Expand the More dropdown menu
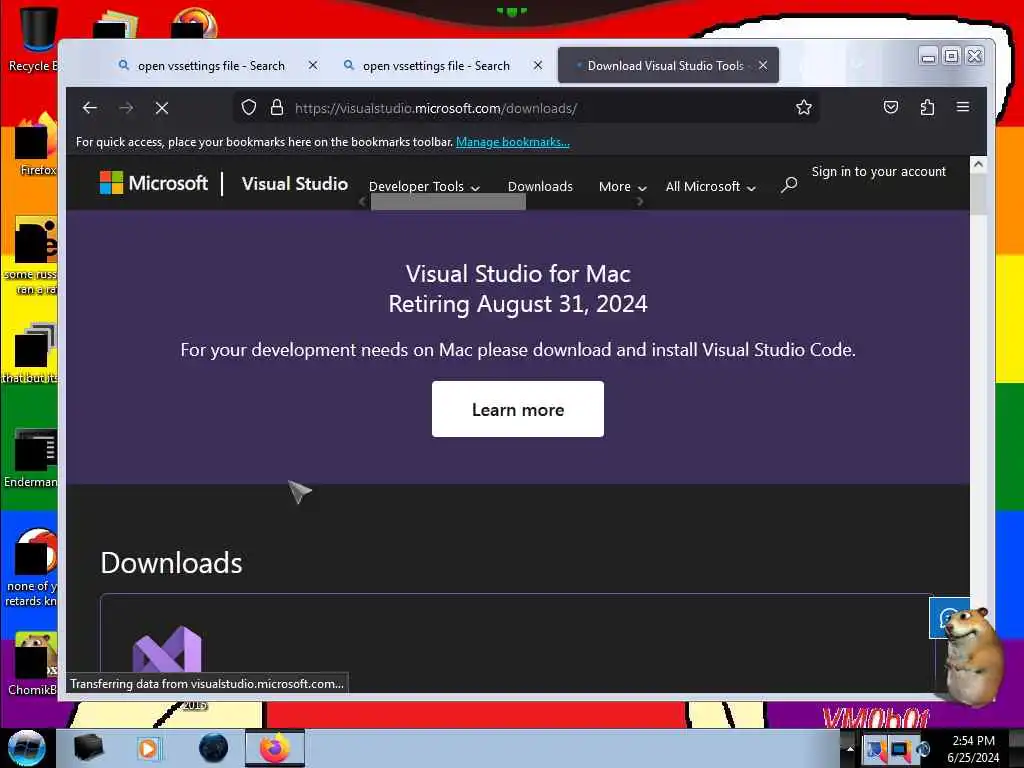Viewport: 1024px width, 768px height. pyautogui.click(x=622, y=187)
